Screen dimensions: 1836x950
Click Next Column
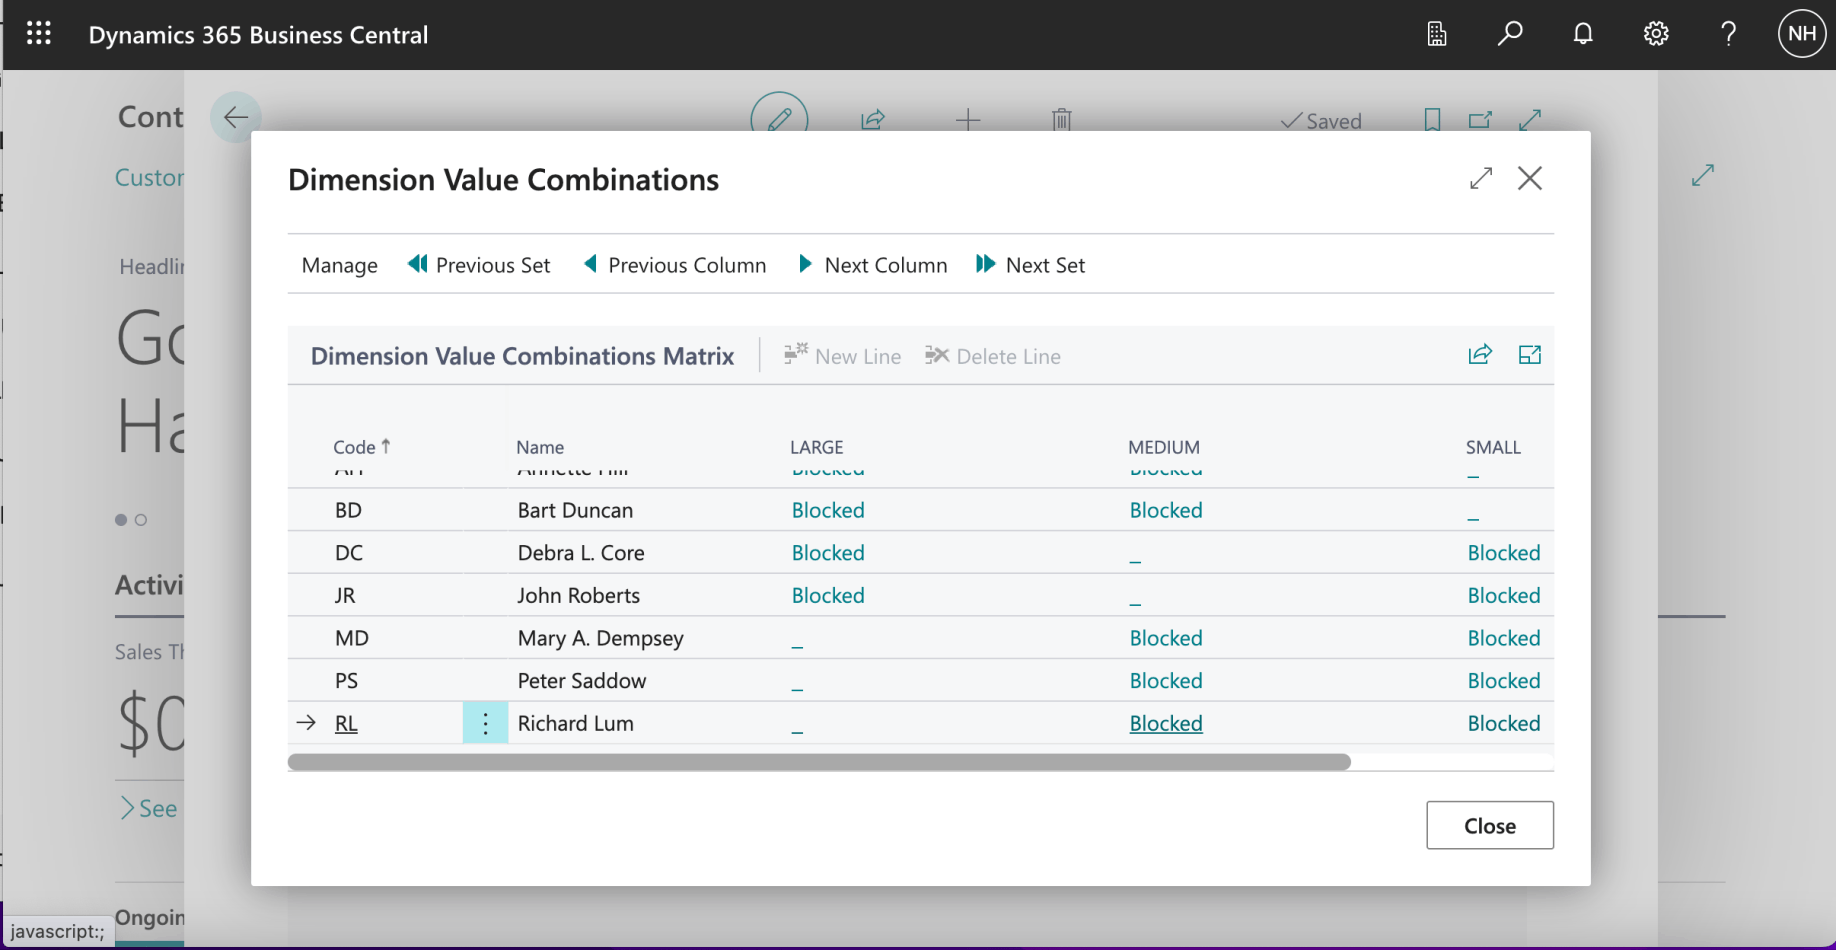pyautogui.click(x=873, y=265)
